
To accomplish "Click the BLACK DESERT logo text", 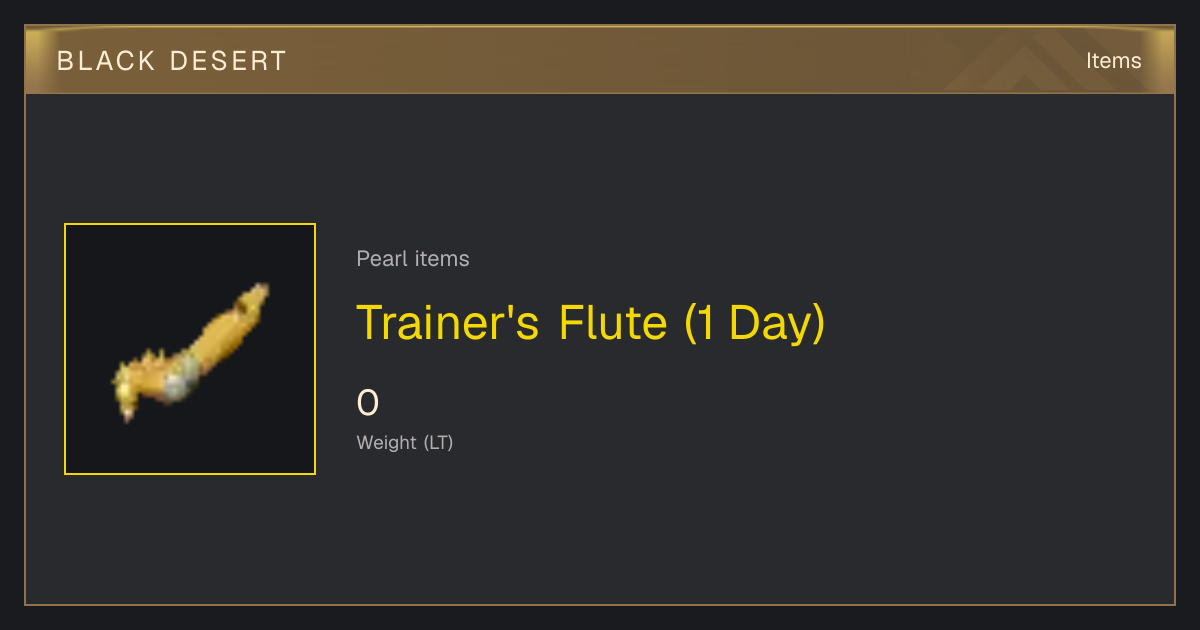I will click(172, 61).
